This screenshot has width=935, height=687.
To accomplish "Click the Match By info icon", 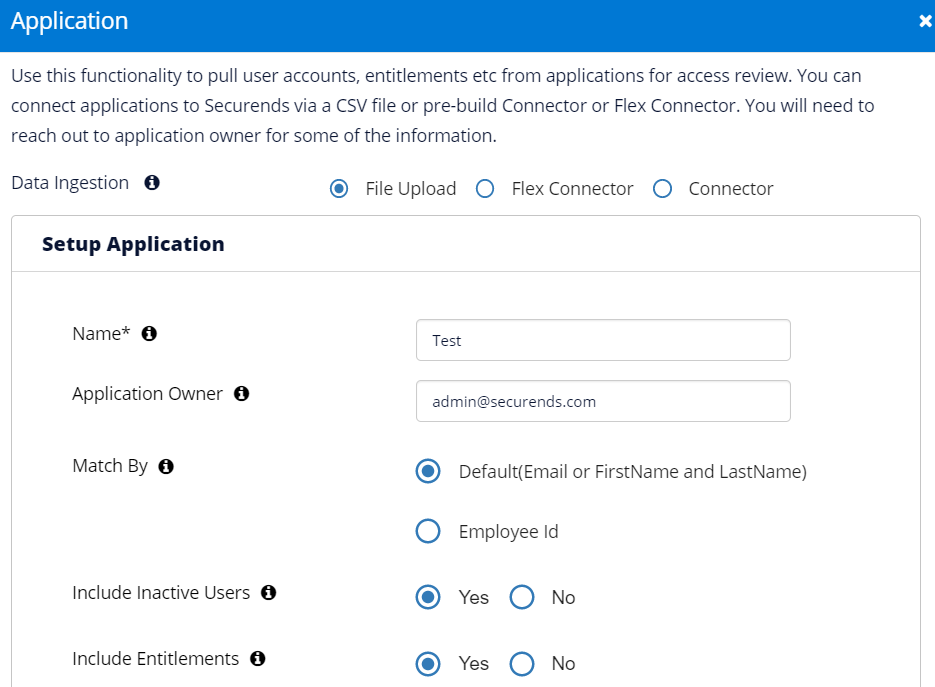I will [166, 466].
